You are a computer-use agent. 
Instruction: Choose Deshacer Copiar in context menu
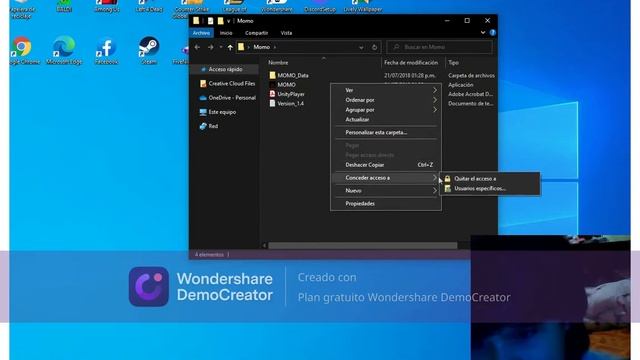386,165
